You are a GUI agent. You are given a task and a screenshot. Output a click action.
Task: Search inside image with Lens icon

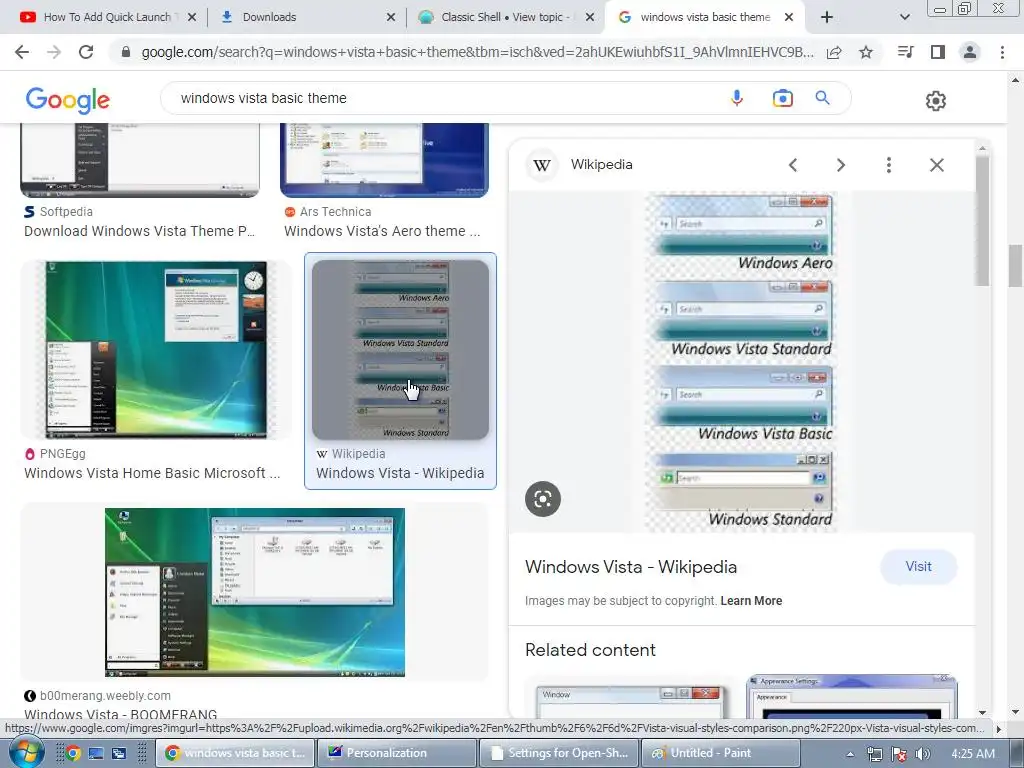pos(543,499)
